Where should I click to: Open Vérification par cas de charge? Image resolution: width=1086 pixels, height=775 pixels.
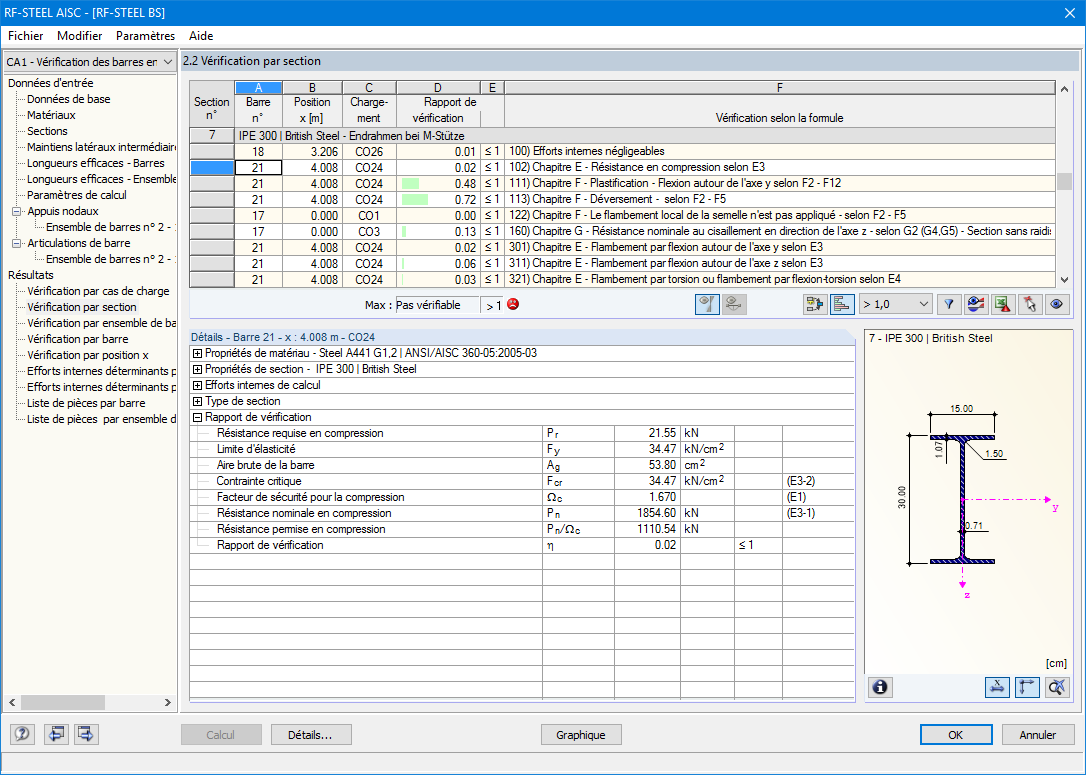[98, 291]
